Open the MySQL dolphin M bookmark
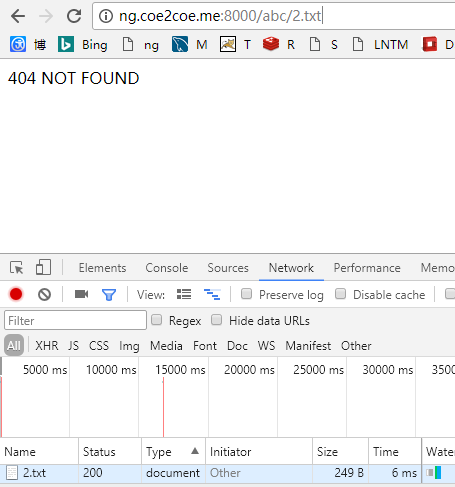The height and width of the screenshot is (487, 455). tap(190, 45)
